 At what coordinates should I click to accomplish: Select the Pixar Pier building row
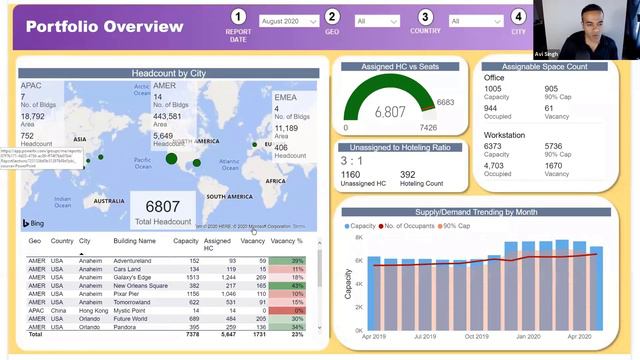point(166,294)
